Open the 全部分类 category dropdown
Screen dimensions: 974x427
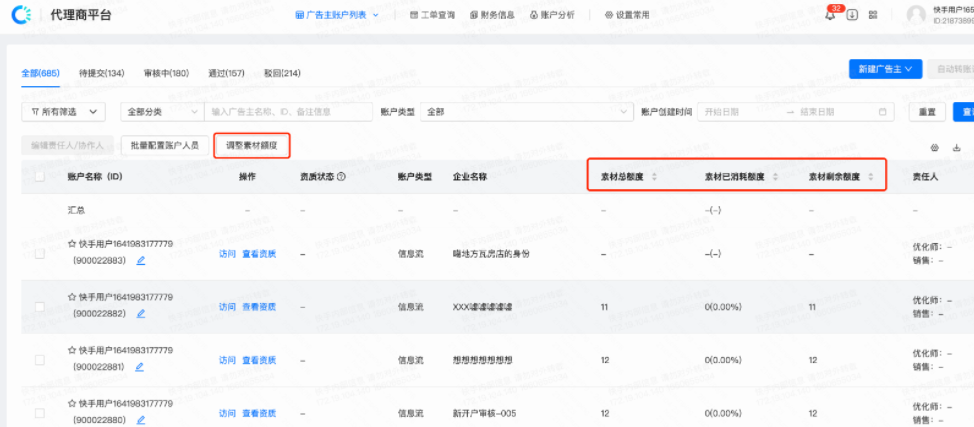162,112
